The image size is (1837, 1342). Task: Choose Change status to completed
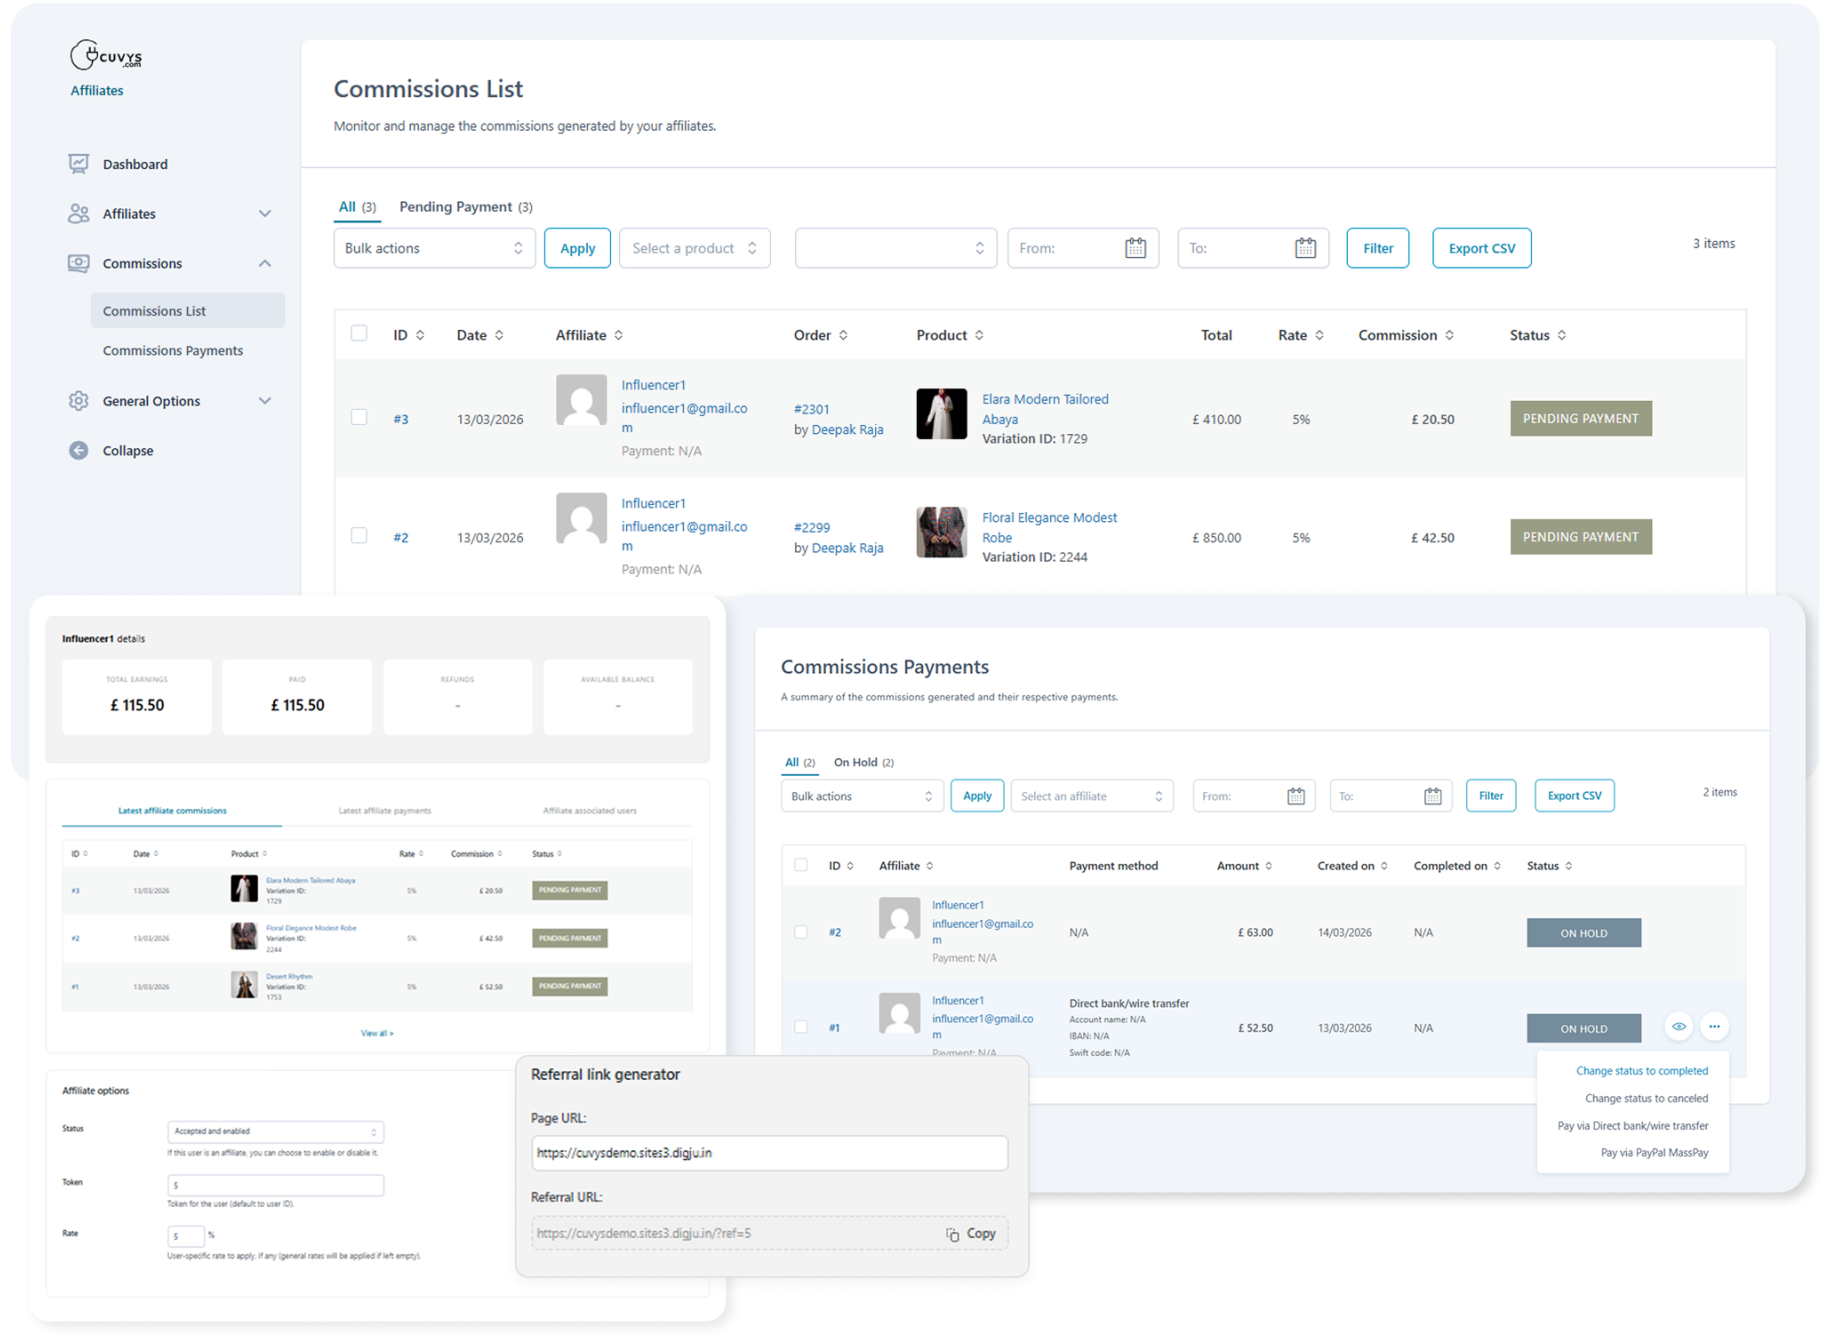(x=1641, y=1071)
